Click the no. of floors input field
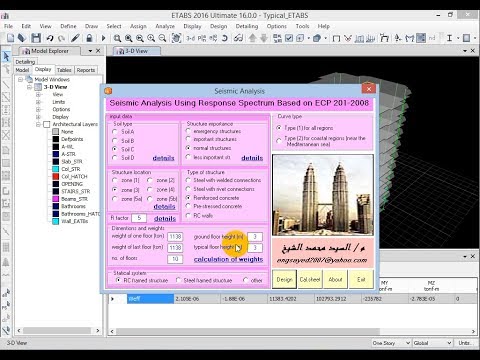480x360 pixels. (175, 259)
